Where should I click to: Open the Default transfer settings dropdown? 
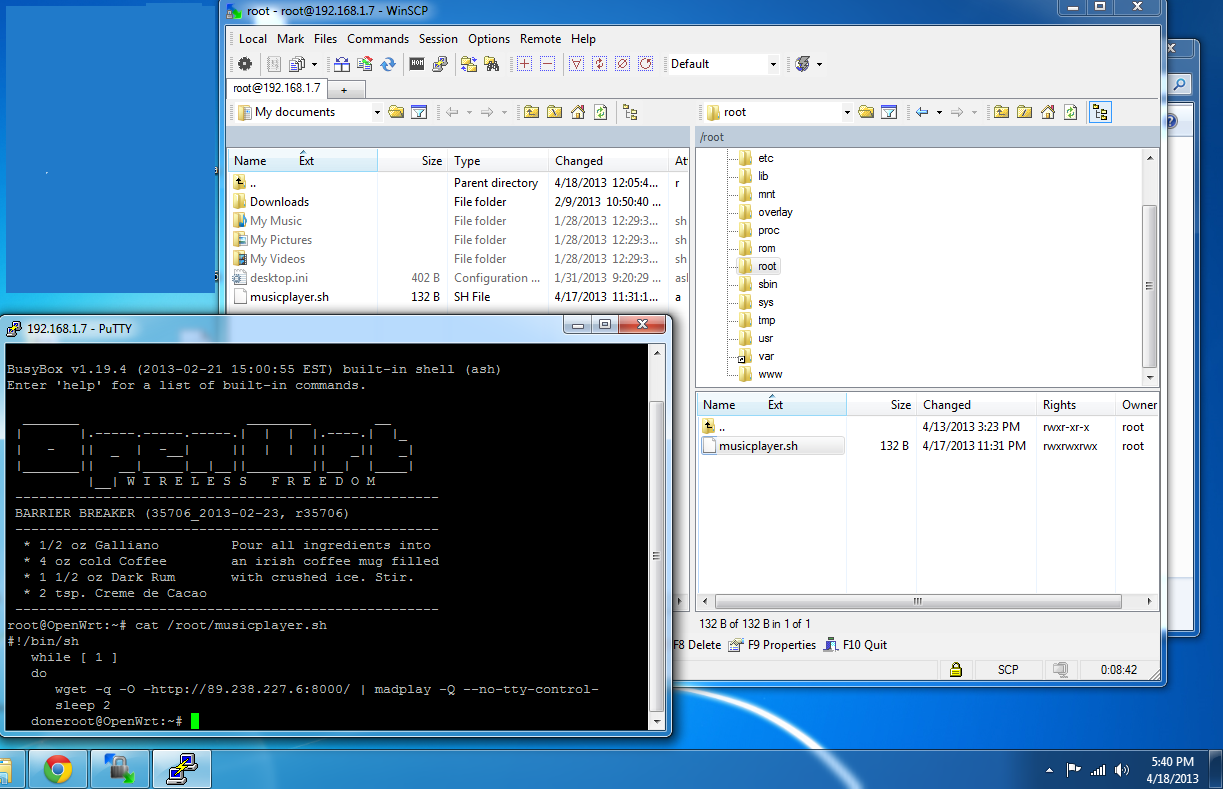[773, 64]
